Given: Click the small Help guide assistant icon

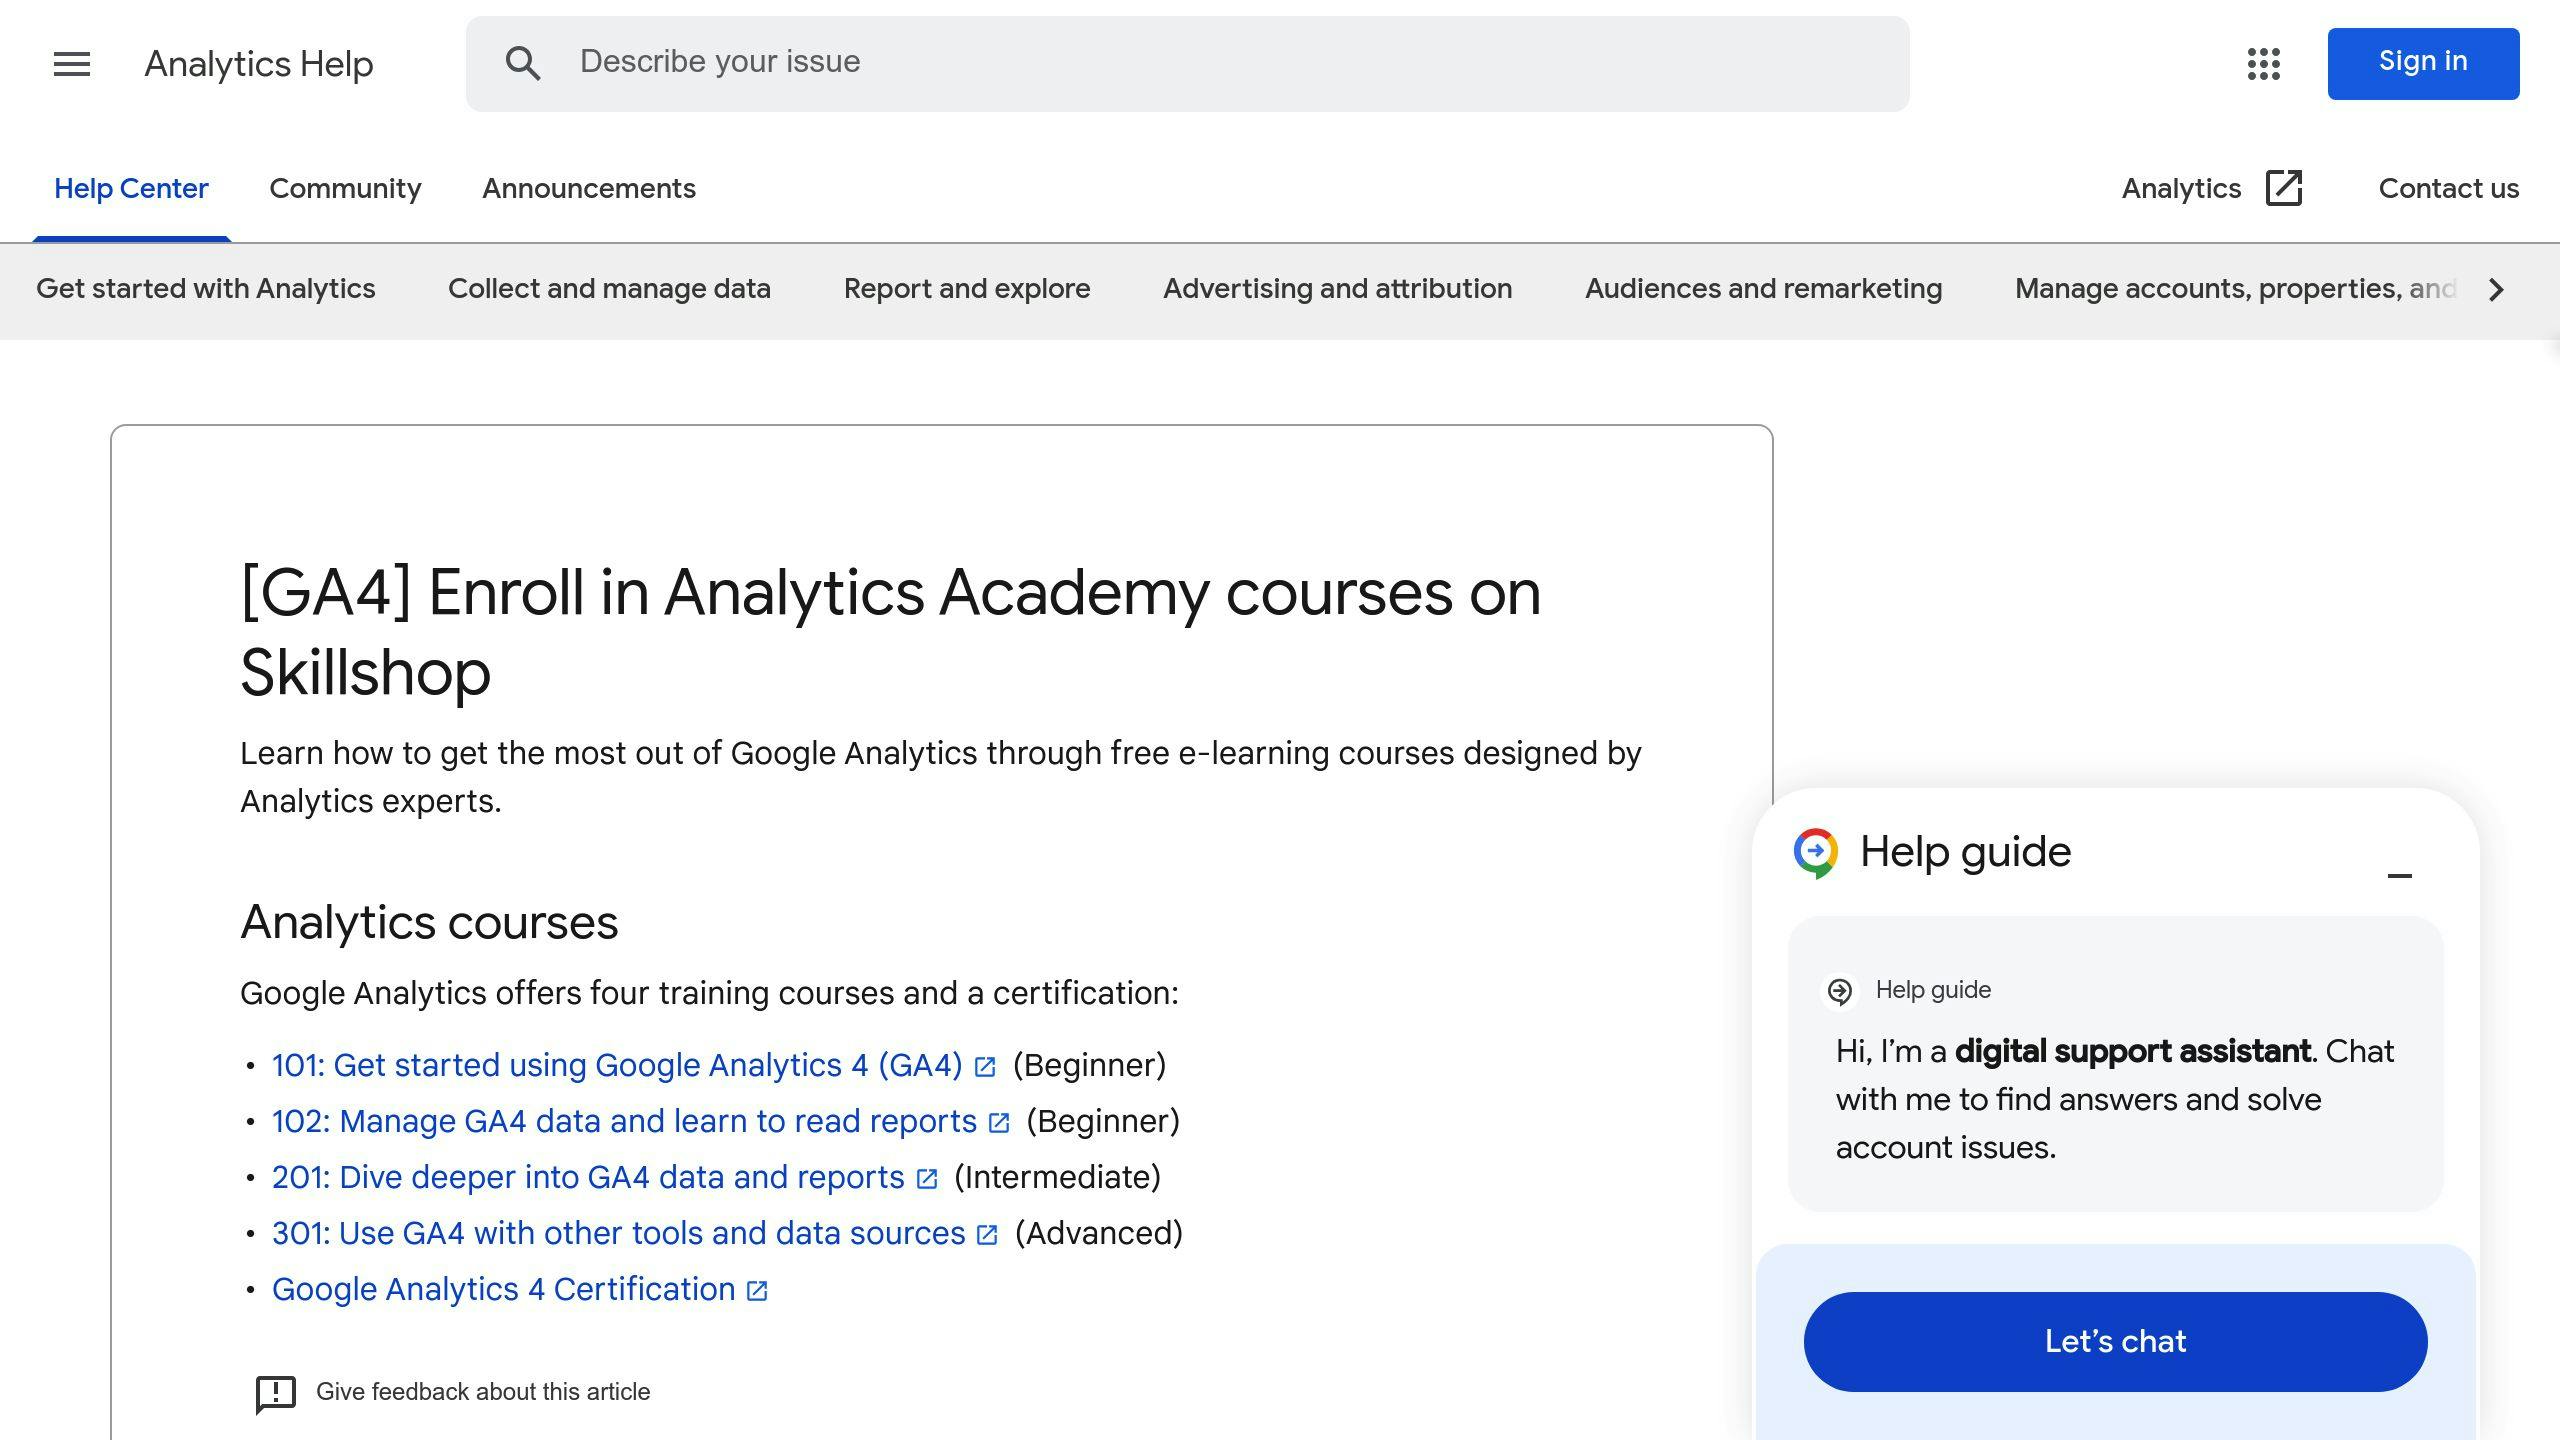Looking at the screenshot, I should point(1840,991).
